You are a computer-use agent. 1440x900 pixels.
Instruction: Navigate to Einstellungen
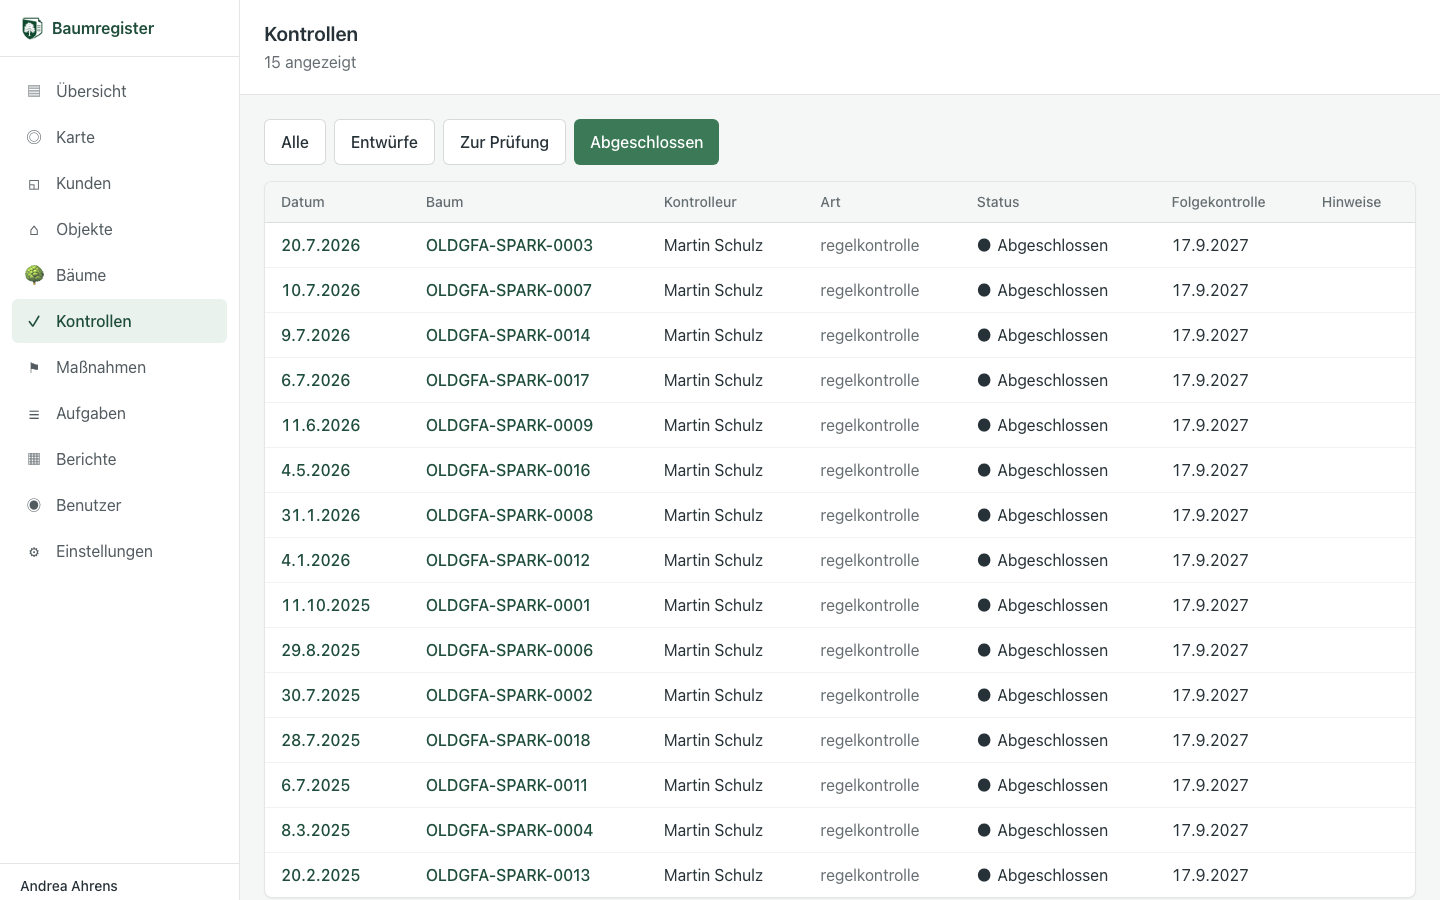tap(119, 551)
